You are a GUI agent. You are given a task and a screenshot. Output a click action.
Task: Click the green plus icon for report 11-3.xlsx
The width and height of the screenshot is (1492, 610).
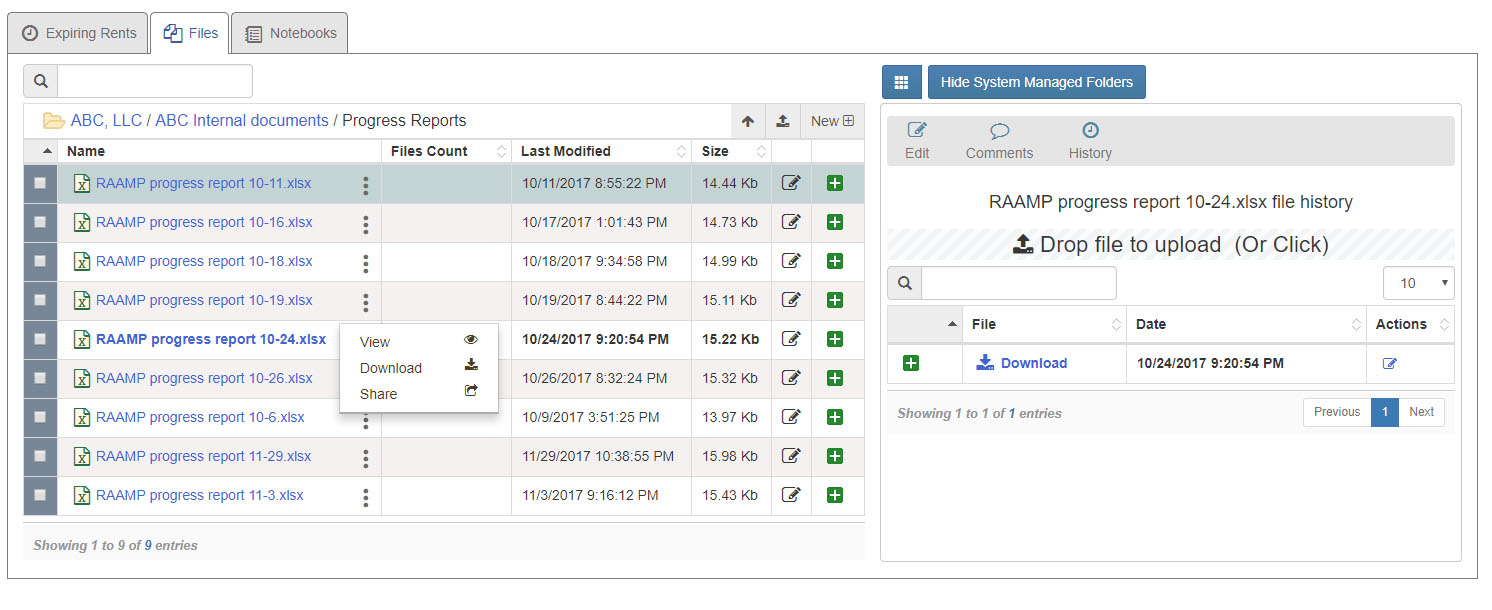834,495
